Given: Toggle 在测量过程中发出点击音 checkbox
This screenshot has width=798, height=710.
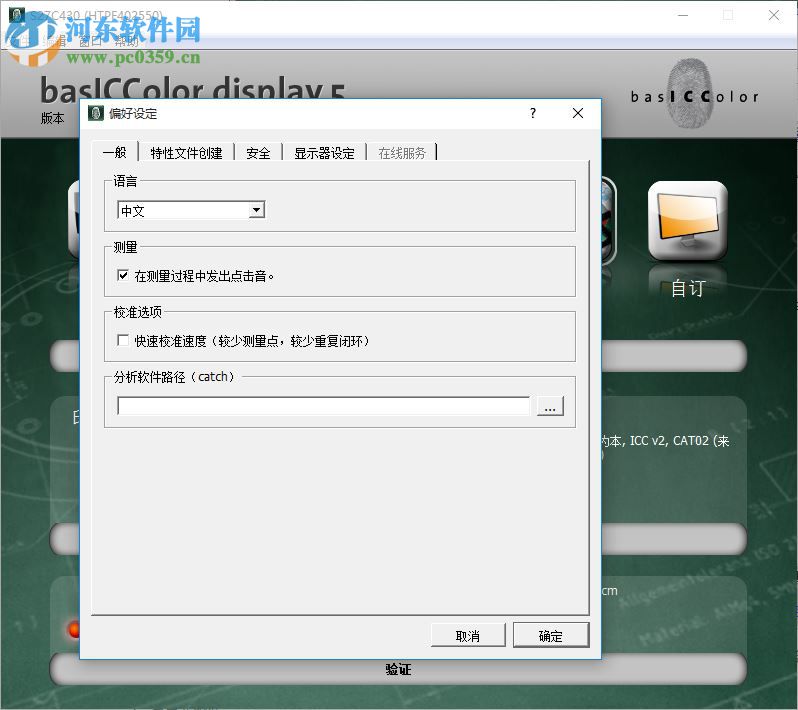Looking at the screenshot, I should pyautogui.click(x=123, y=275).
